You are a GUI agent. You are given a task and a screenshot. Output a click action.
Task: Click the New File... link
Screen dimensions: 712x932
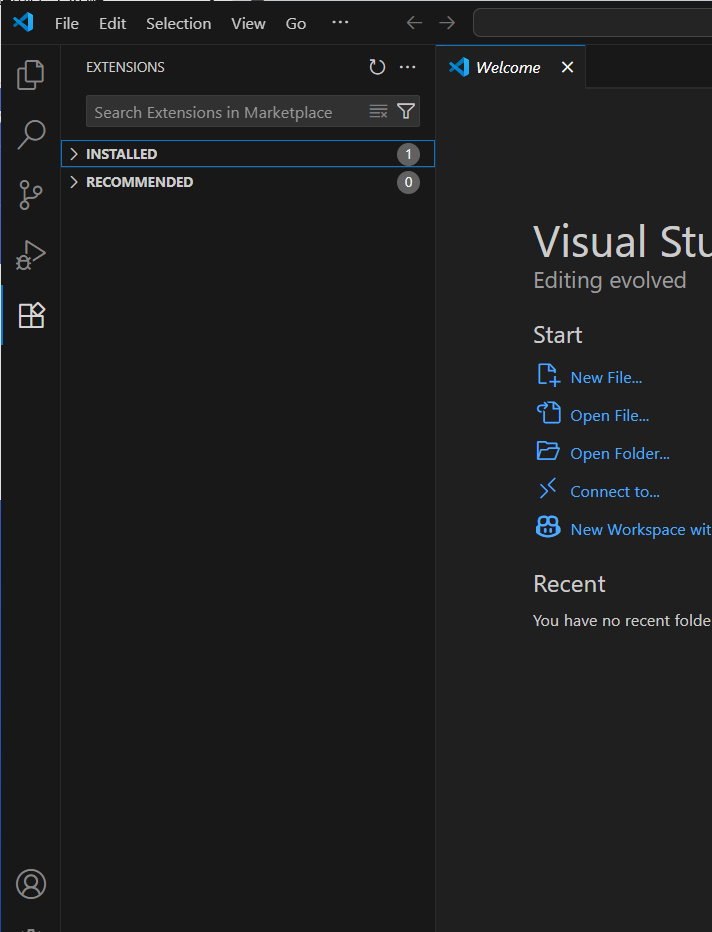[x=606, y=377]
